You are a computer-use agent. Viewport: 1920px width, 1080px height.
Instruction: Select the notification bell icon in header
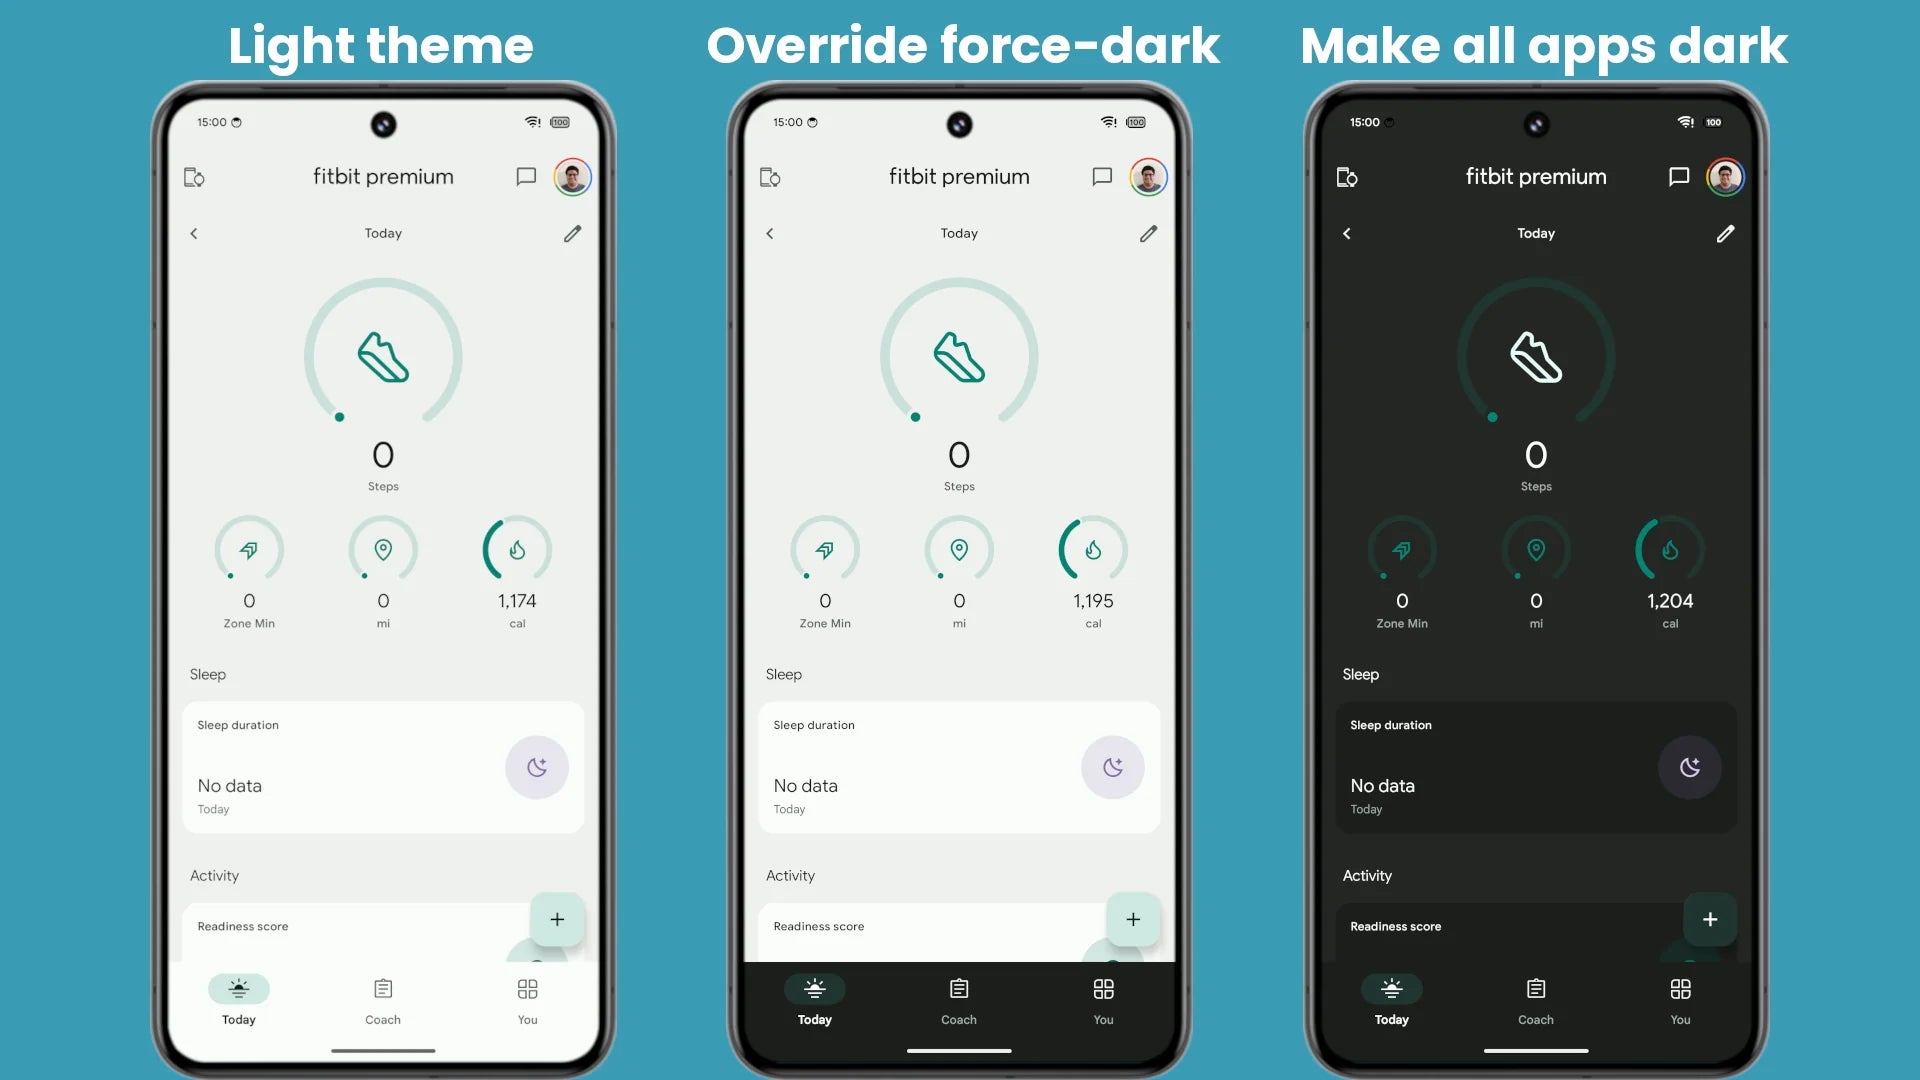(x=526, y=175)
